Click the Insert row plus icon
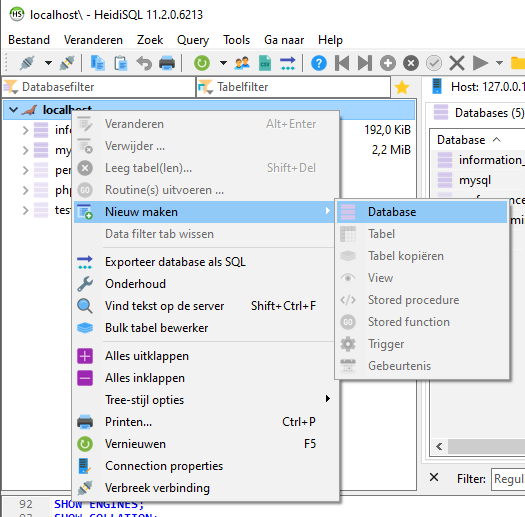Viewport: 525px width, 517px height. [x=388, y=63]
